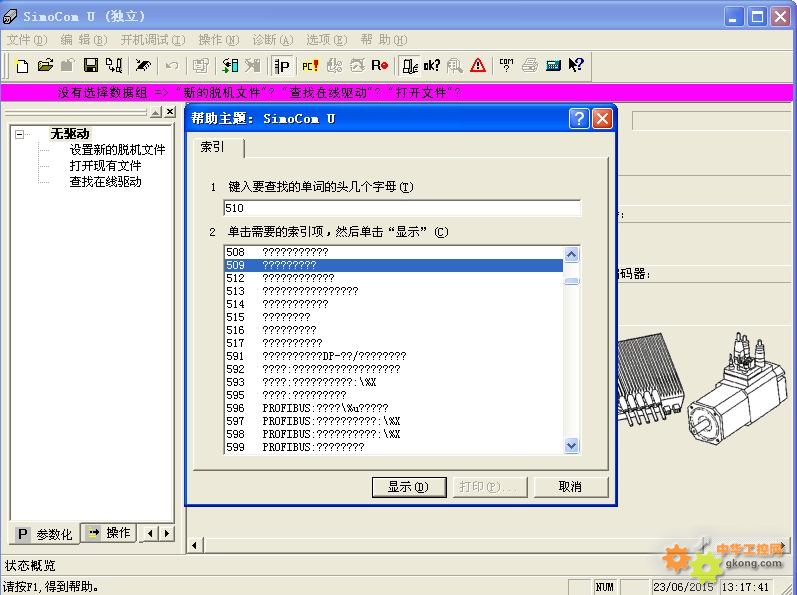797x595 pixels.
Task: Click the 13:17:41 time in status bar
Action: click(x=745, y=587)
